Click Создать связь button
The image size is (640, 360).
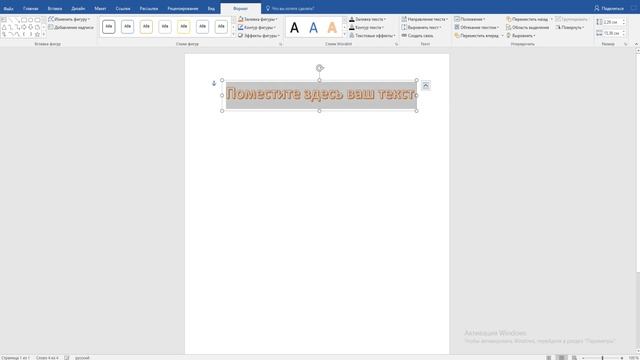click(x=417, y=36)
